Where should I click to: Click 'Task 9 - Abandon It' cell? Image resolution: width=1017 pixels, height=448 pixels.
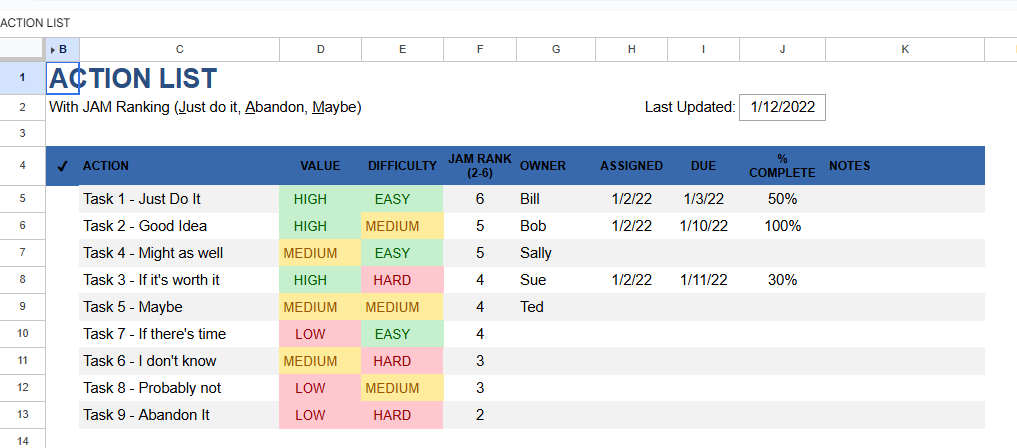(180, 415)
